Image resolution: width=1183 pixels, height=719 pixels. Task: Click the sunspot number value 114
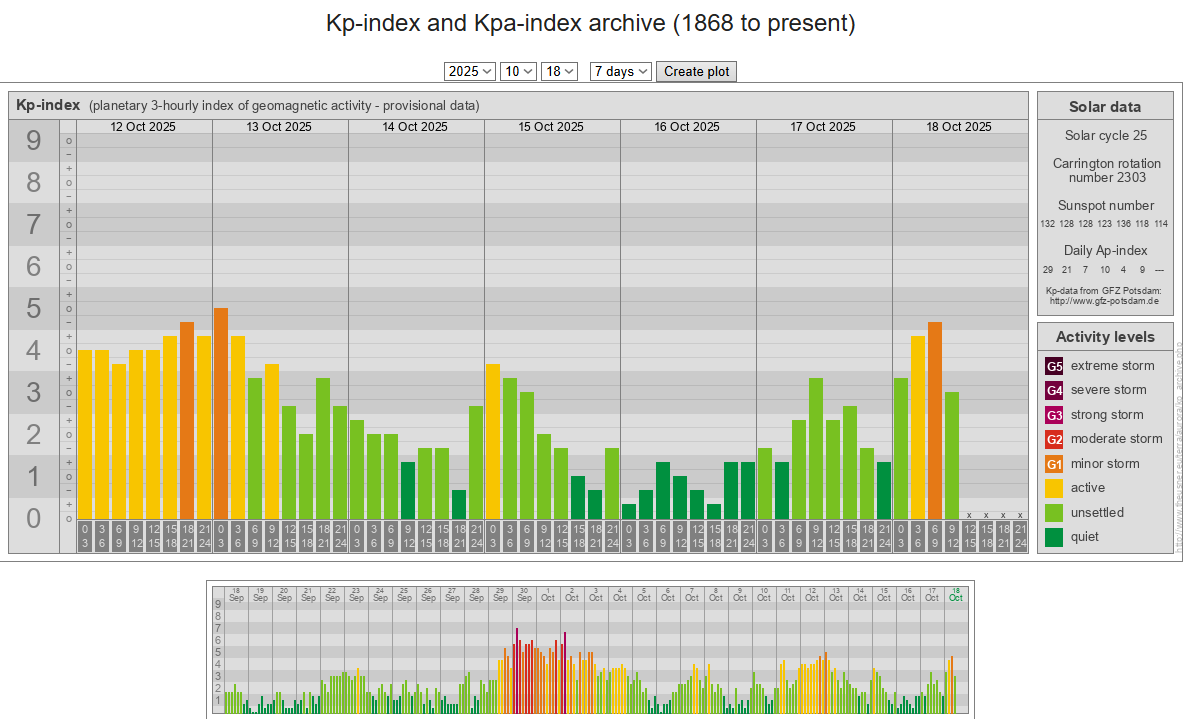pos(1161,223)
